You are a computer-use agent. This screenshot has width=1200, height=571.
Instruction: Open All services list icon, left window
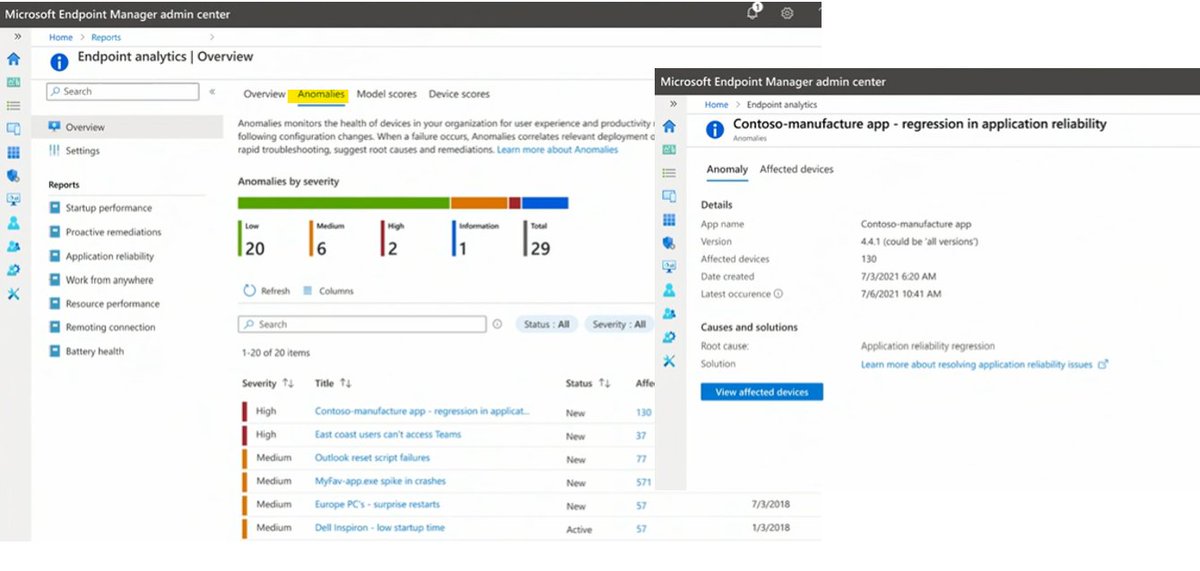[13, 105]
